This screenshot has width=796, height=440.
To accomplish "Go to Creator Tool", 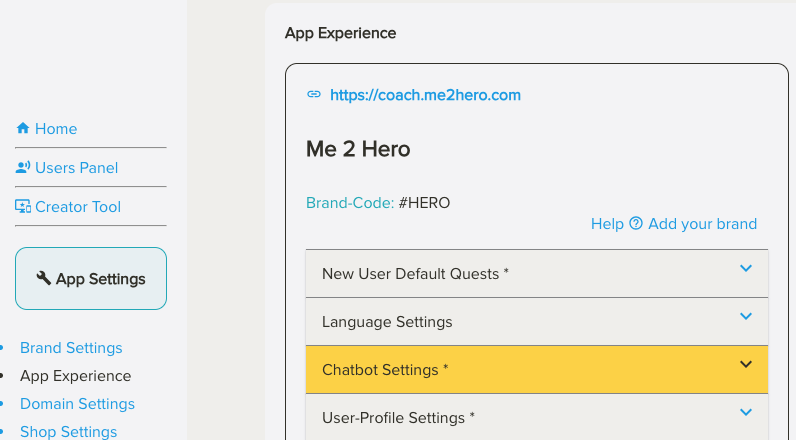I will 78,207.
